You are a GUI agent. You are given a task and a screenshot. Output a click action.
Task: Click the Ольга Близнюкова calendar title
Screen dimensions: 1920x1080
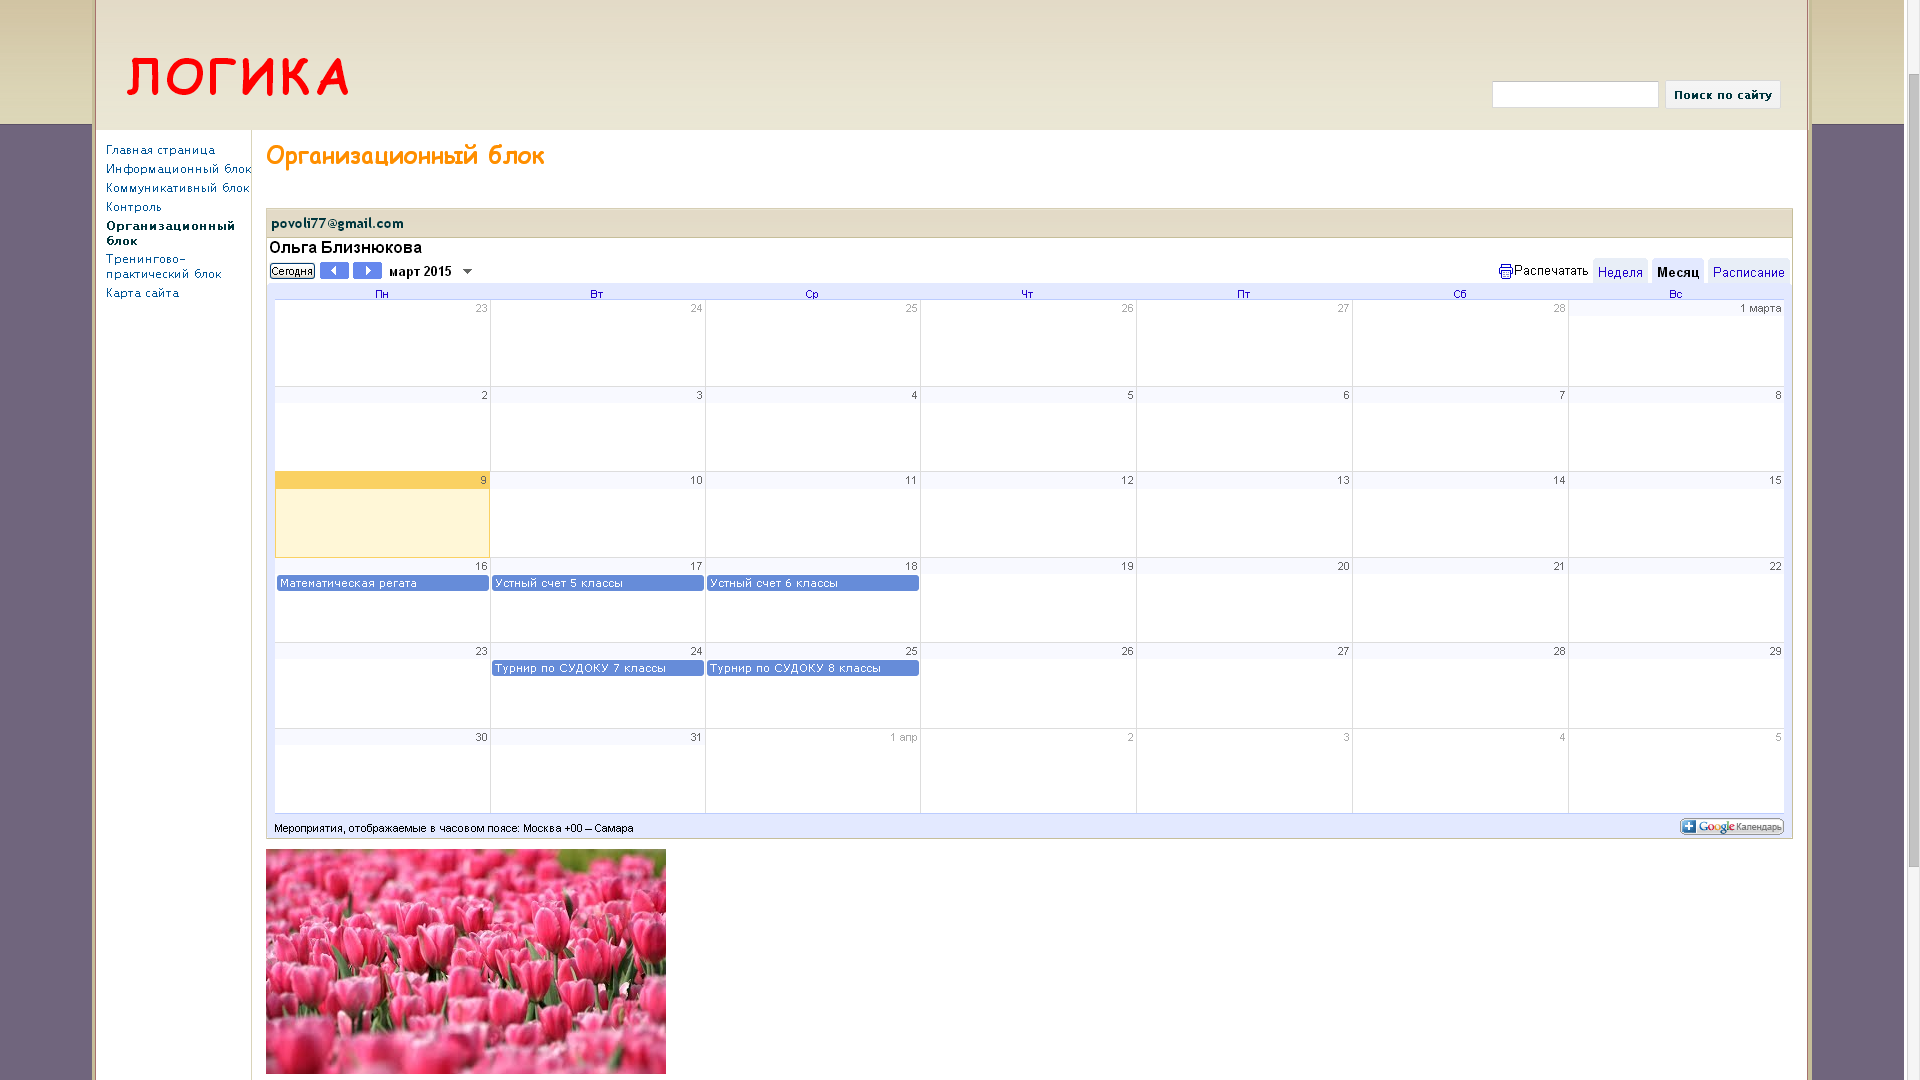345,247
